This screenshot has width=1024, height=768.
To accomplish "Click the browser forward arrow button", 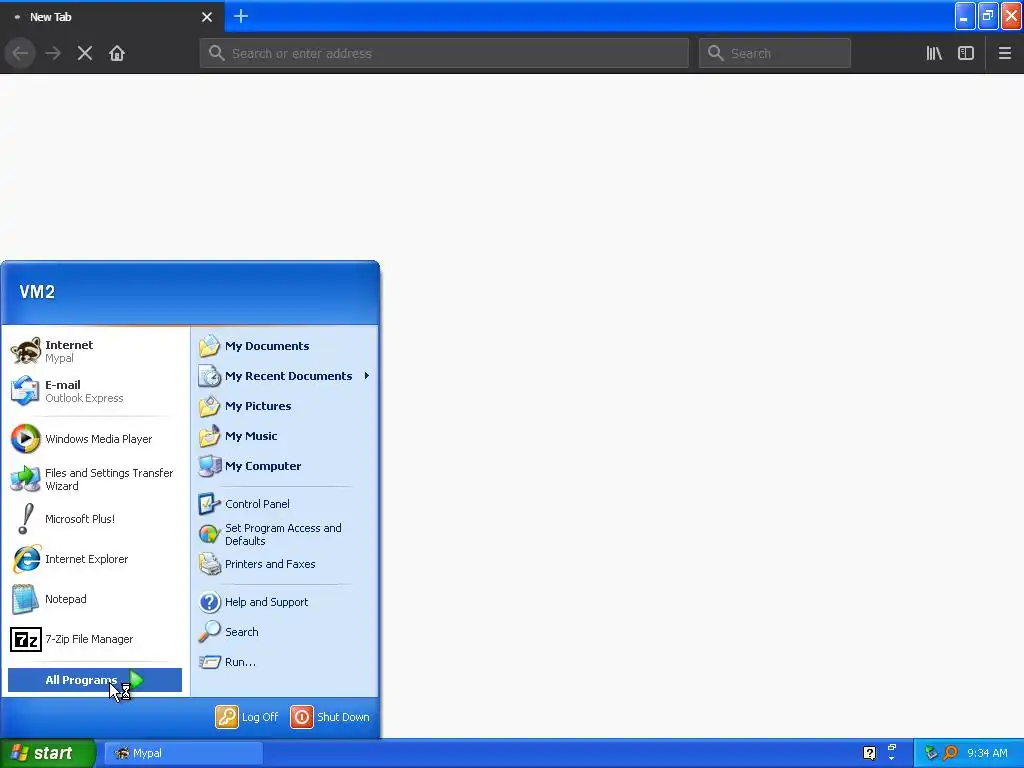I will pos(53,53).
